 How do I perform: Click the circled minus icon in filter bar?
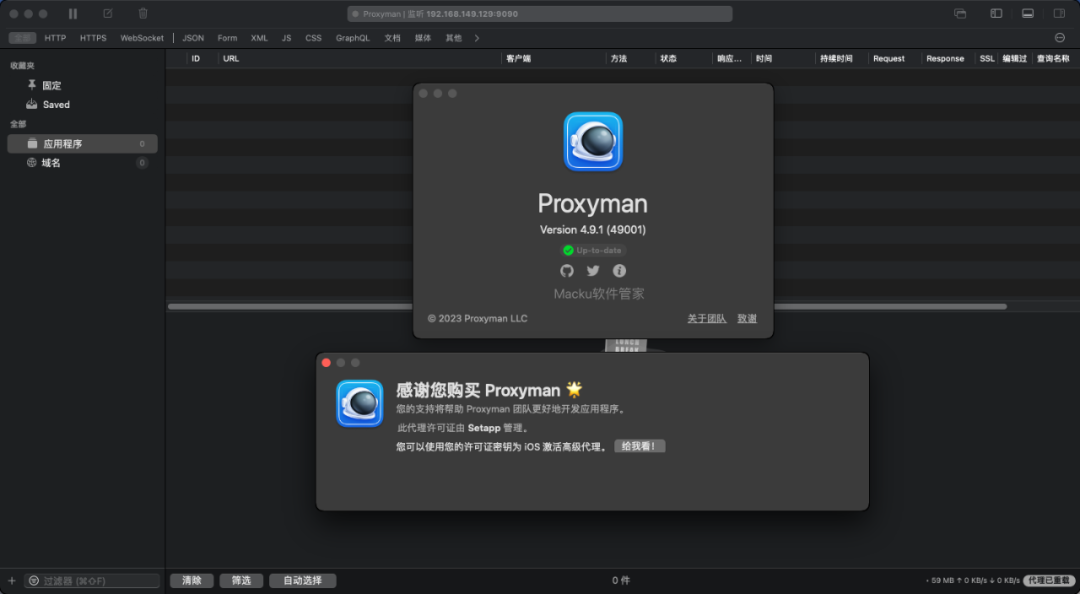click(1060, 38)
